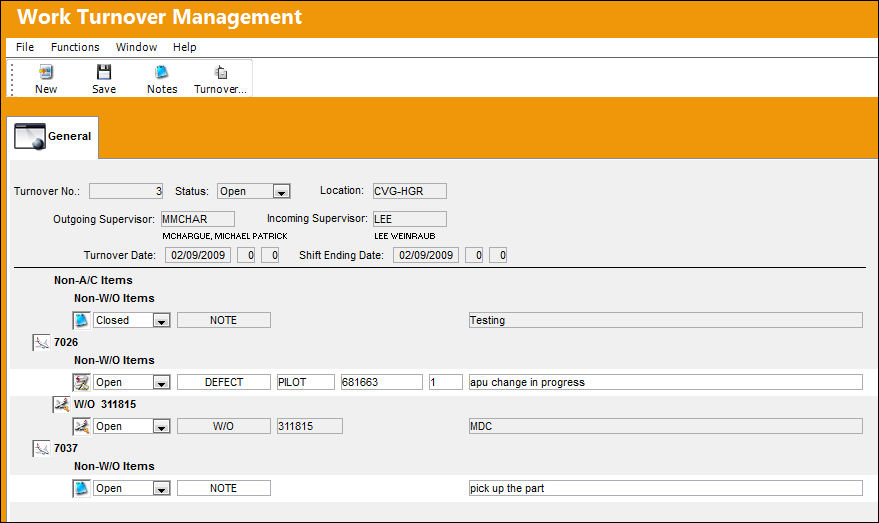
Task: Open the Functions menu
Action: point(75,47)
